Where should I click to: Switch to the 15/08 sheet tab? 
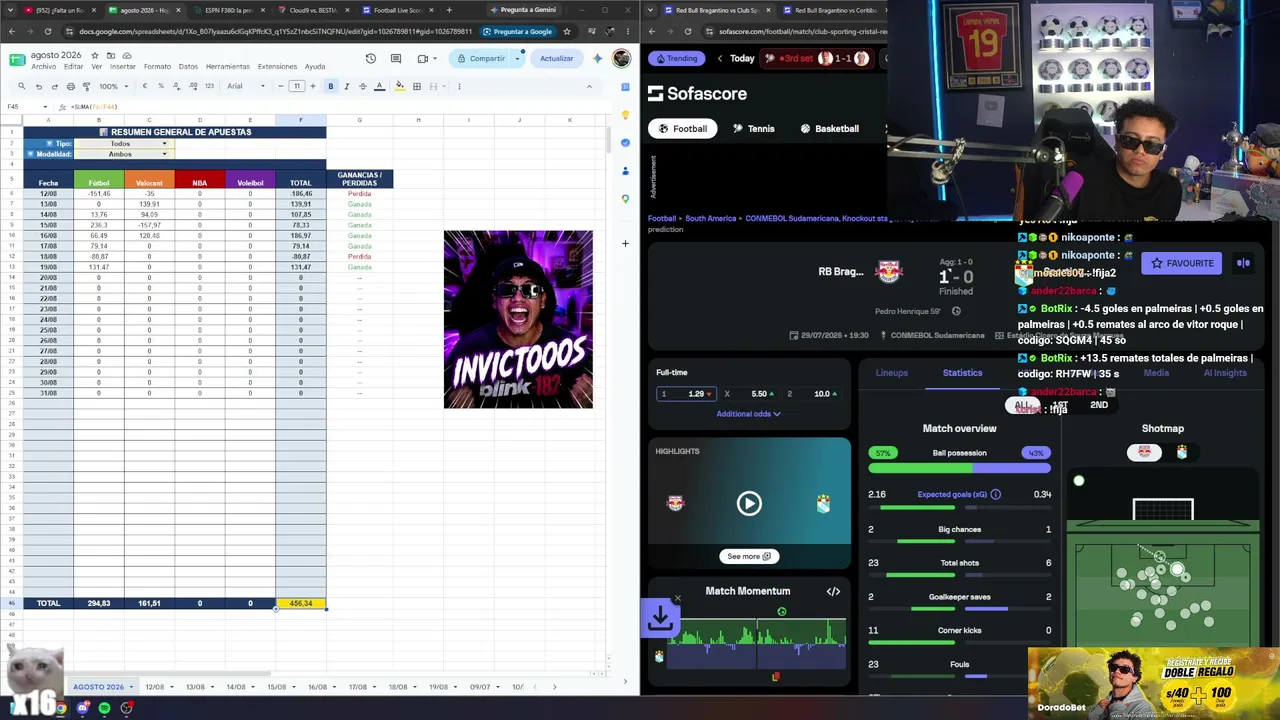[x=276, y=687]
